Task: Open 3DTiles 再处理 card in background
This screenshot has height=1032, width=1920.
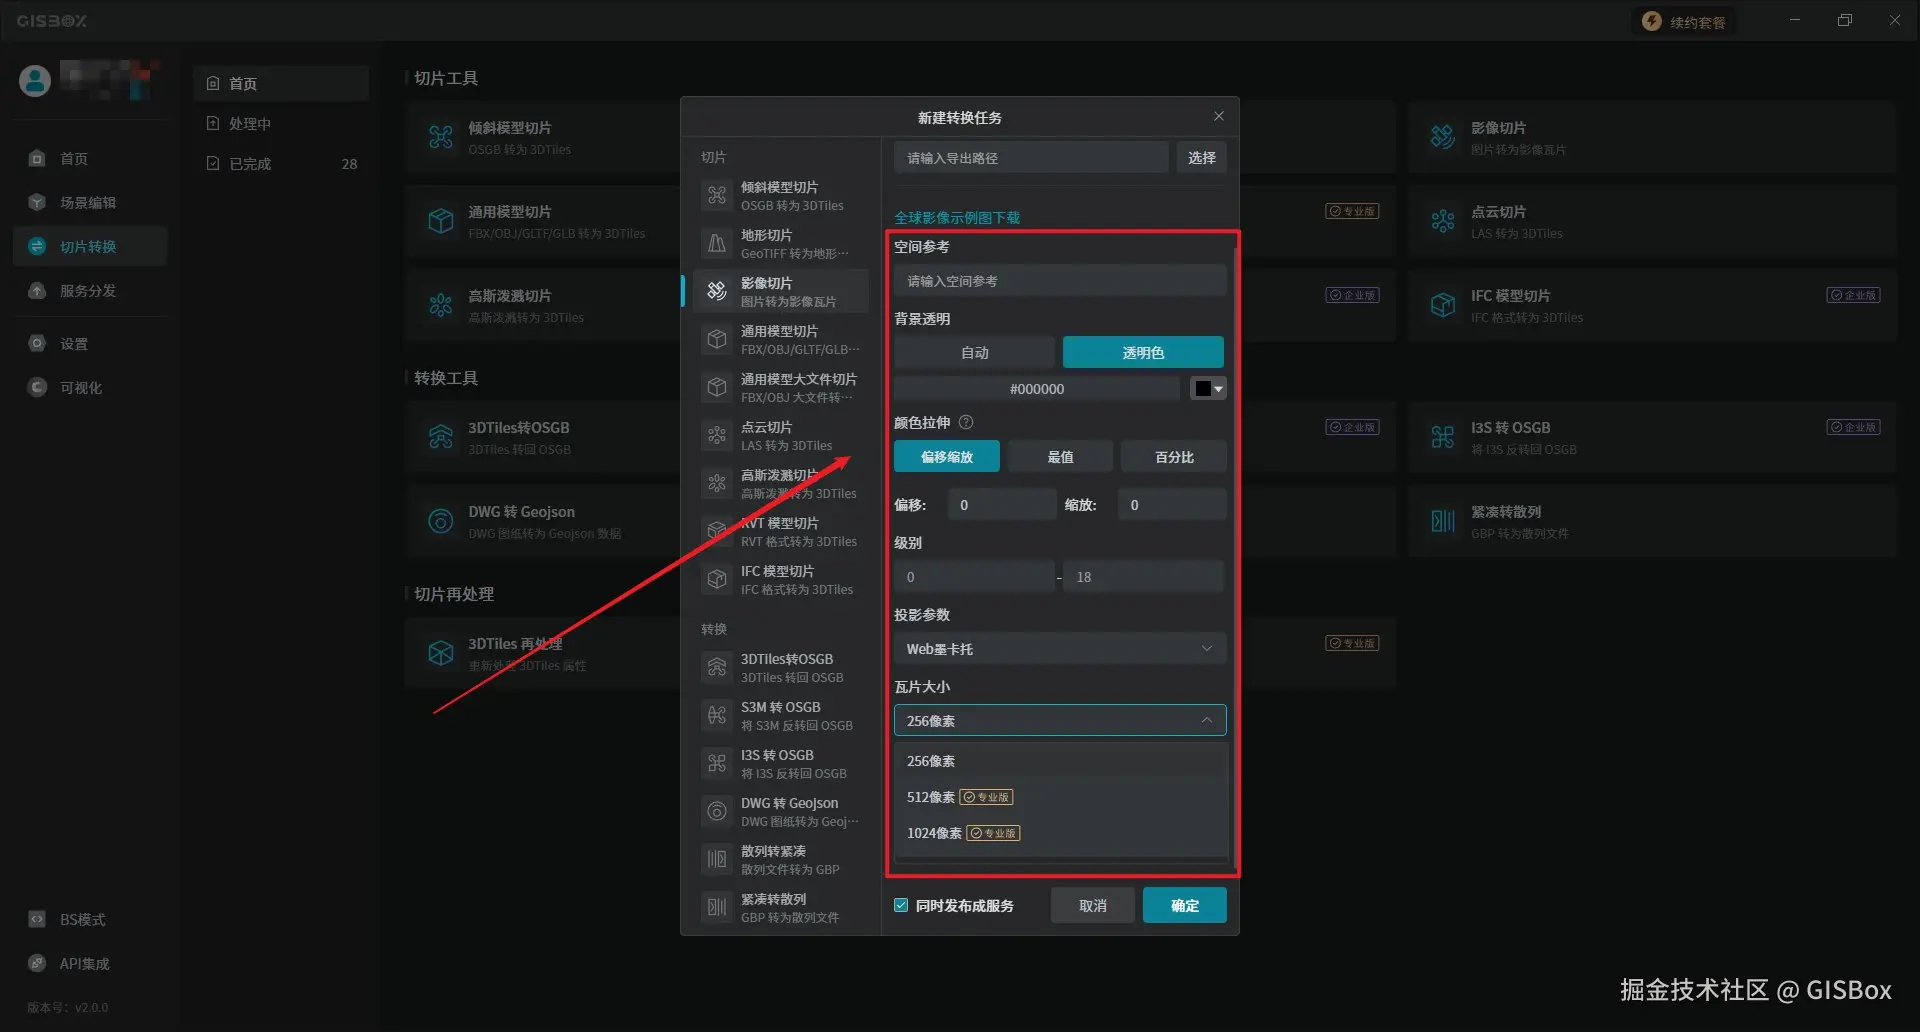Action: [543, 654]
